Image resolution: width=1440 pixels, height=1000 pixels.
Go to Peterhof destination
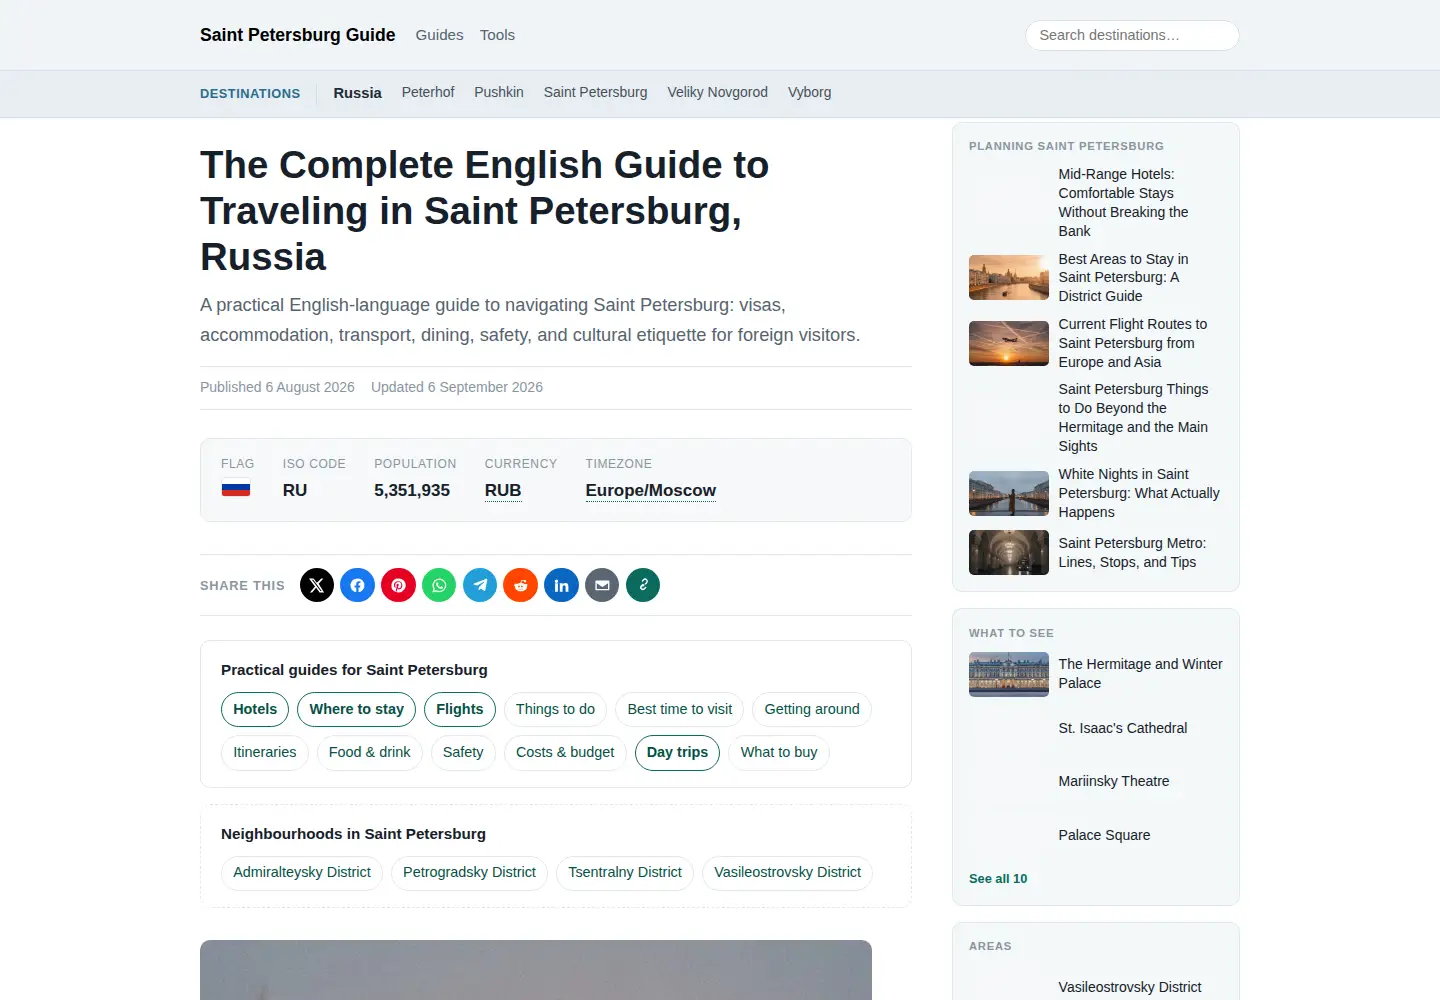point(428,92)
